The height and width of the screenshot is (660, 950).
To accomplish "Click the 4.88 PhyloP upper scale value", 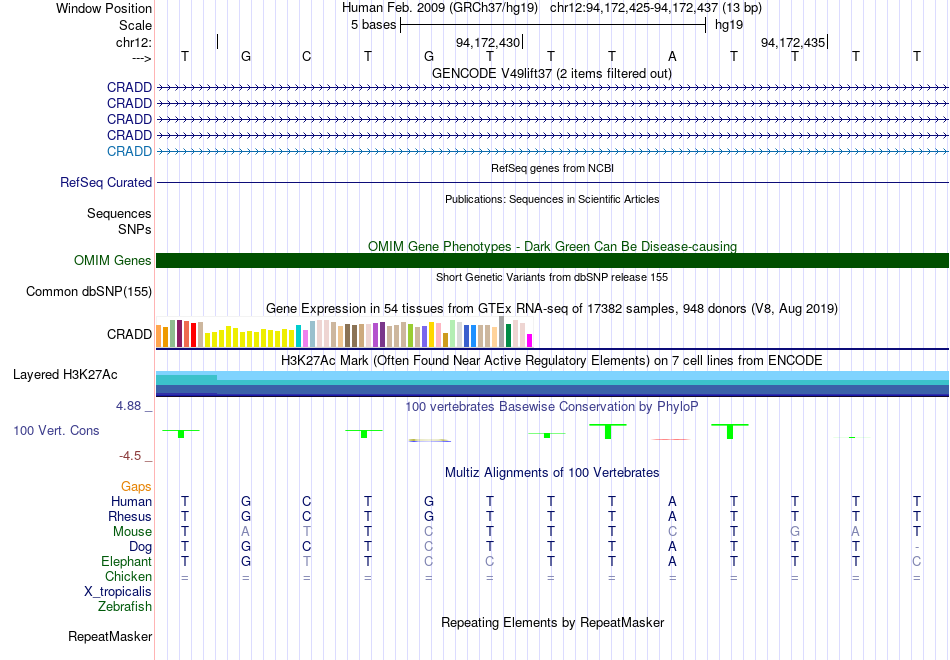I will tap(129, 406).
